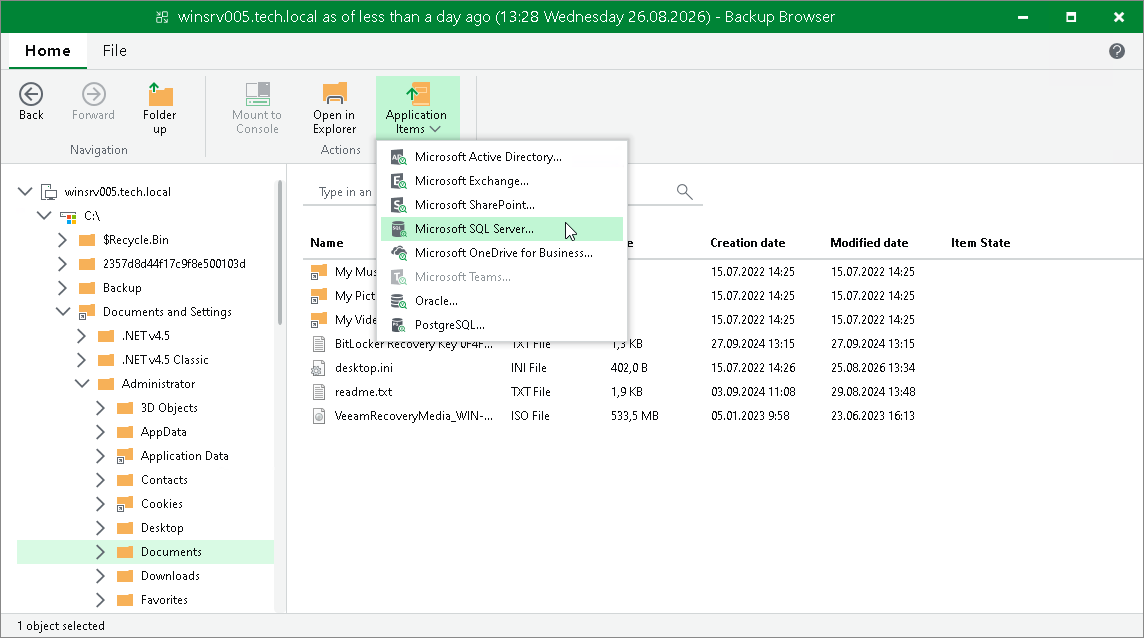Sort by Modified date column header
Image resolution: width=1144 pixels, height=638 pixels.
click(869, 243)
